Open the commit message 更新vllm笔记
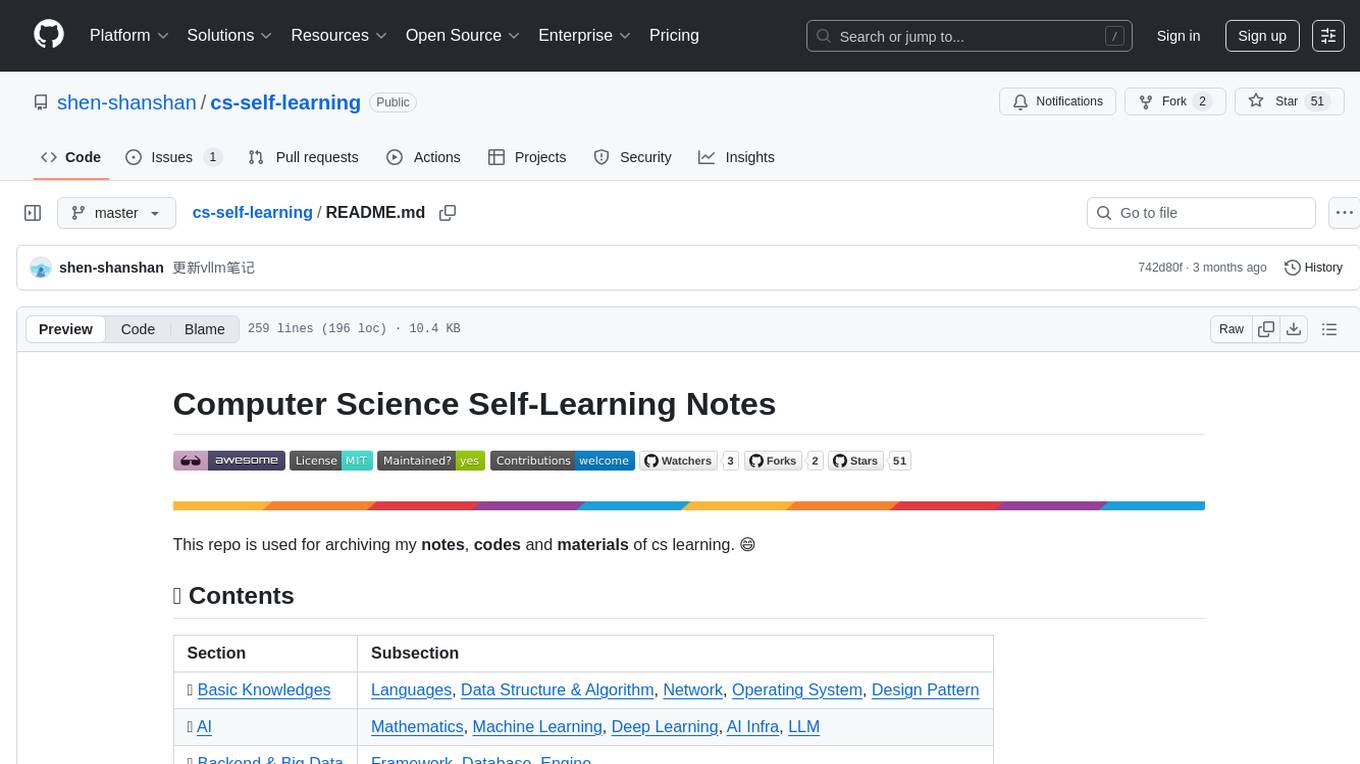 213,268
